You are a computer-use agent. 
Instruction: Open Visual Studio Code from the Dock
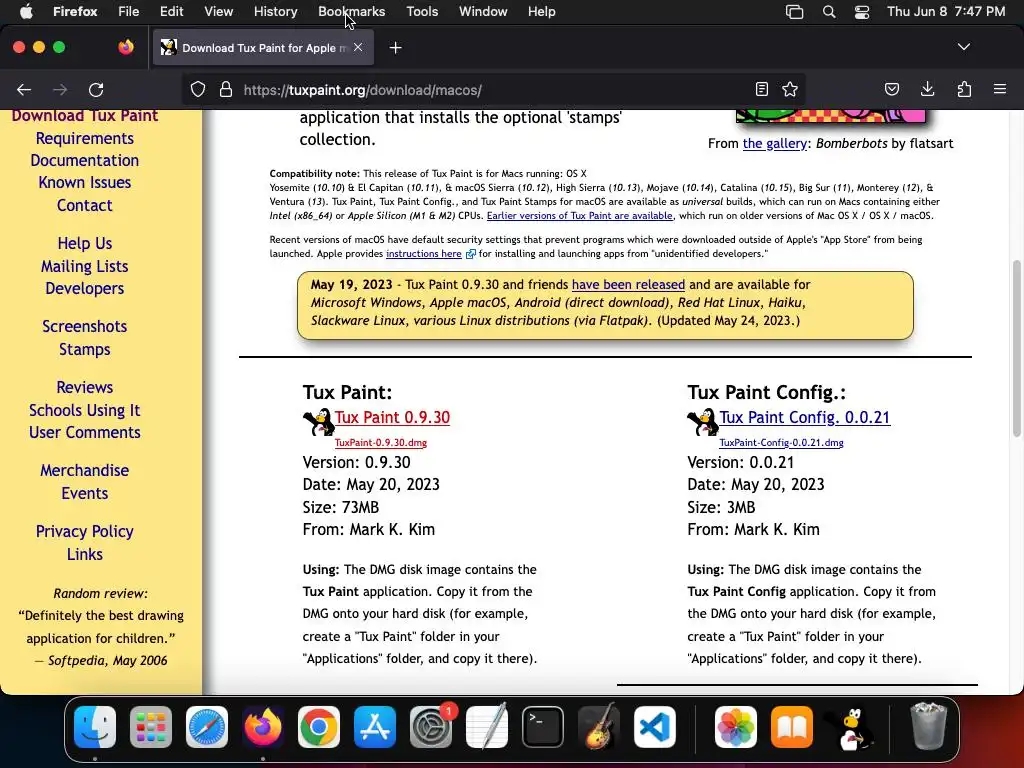point(654,727)
